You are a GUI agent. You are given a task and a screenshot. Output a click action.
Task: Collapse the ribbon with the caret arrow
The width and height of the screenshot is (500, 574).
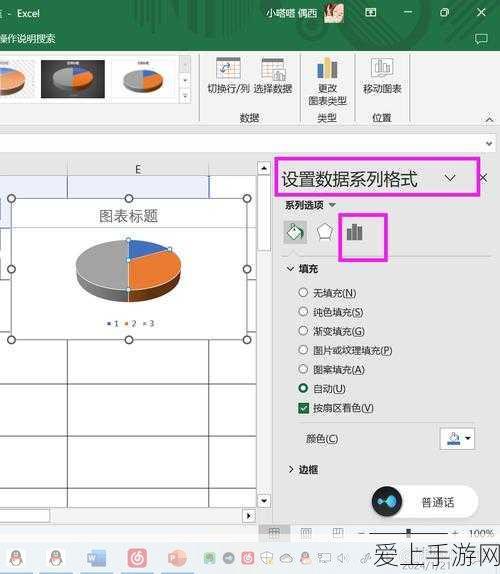pos(489,119)
